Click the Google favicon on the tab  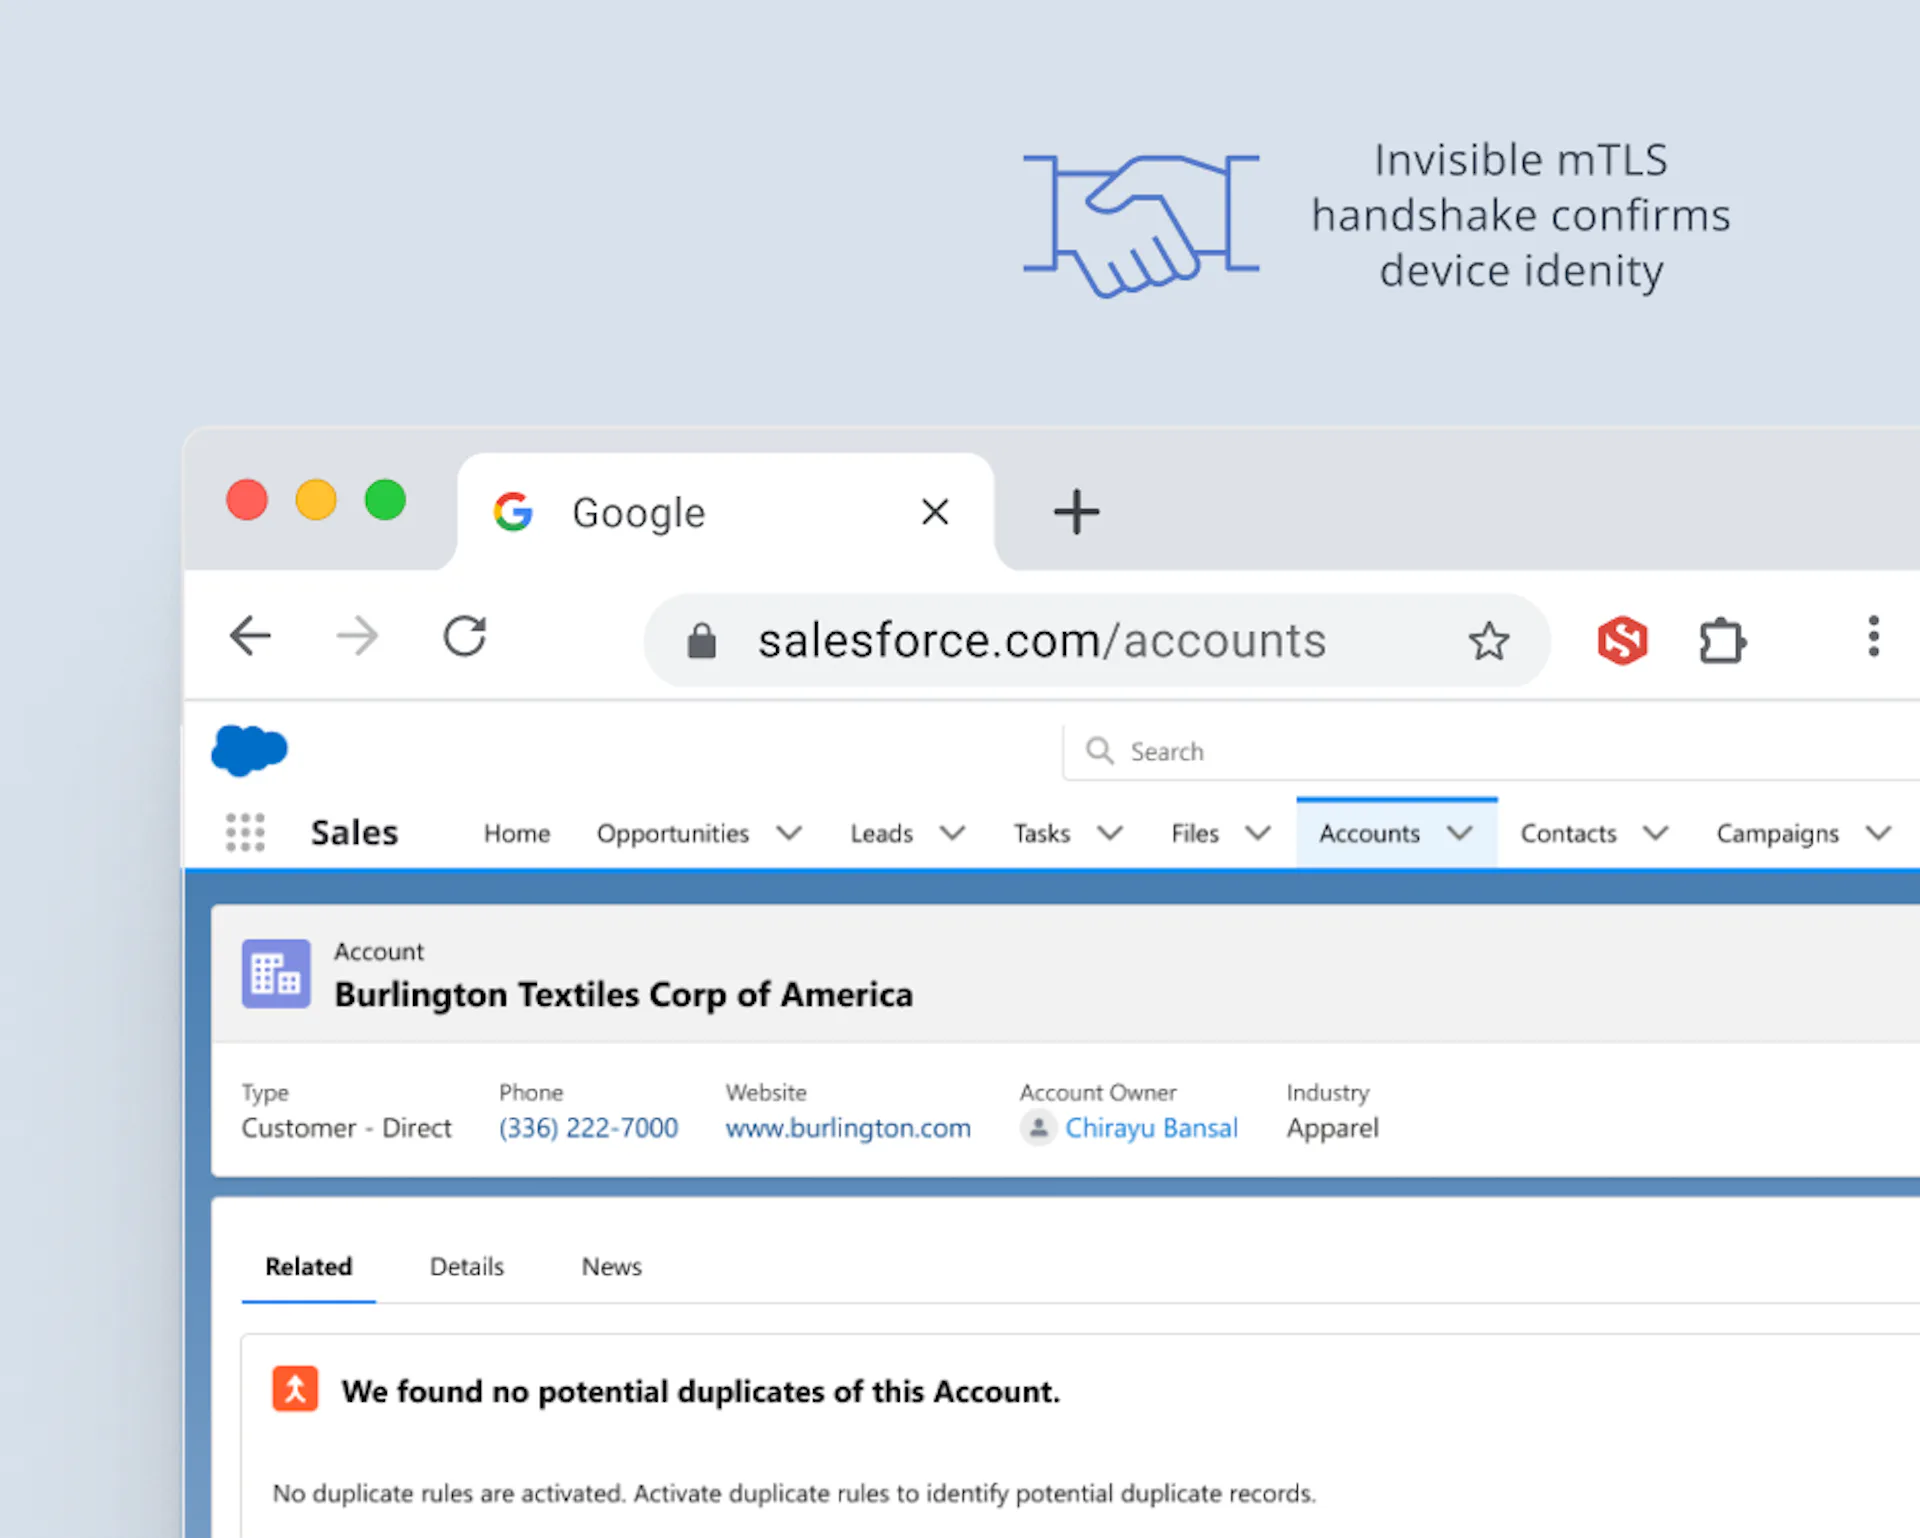513,512
